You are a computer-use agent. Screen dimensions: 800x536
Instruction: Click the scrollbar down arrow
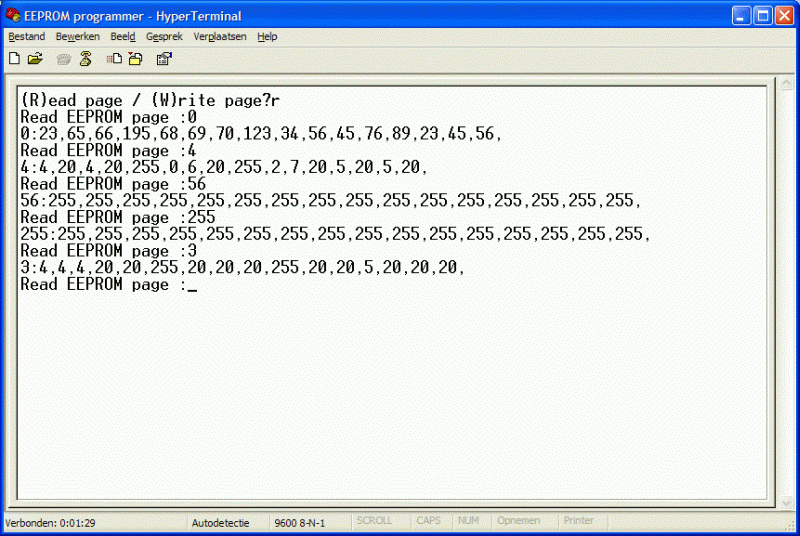coord(786,502)
